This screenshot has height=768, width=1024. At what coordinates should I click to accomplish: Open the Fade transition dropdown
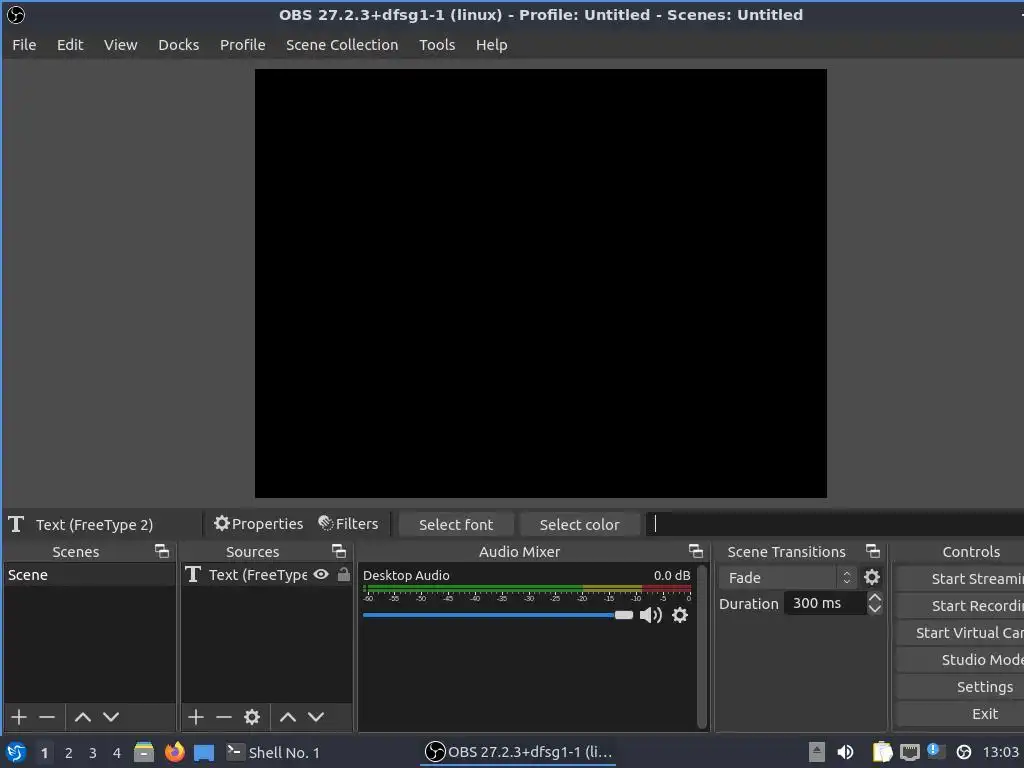788,577
